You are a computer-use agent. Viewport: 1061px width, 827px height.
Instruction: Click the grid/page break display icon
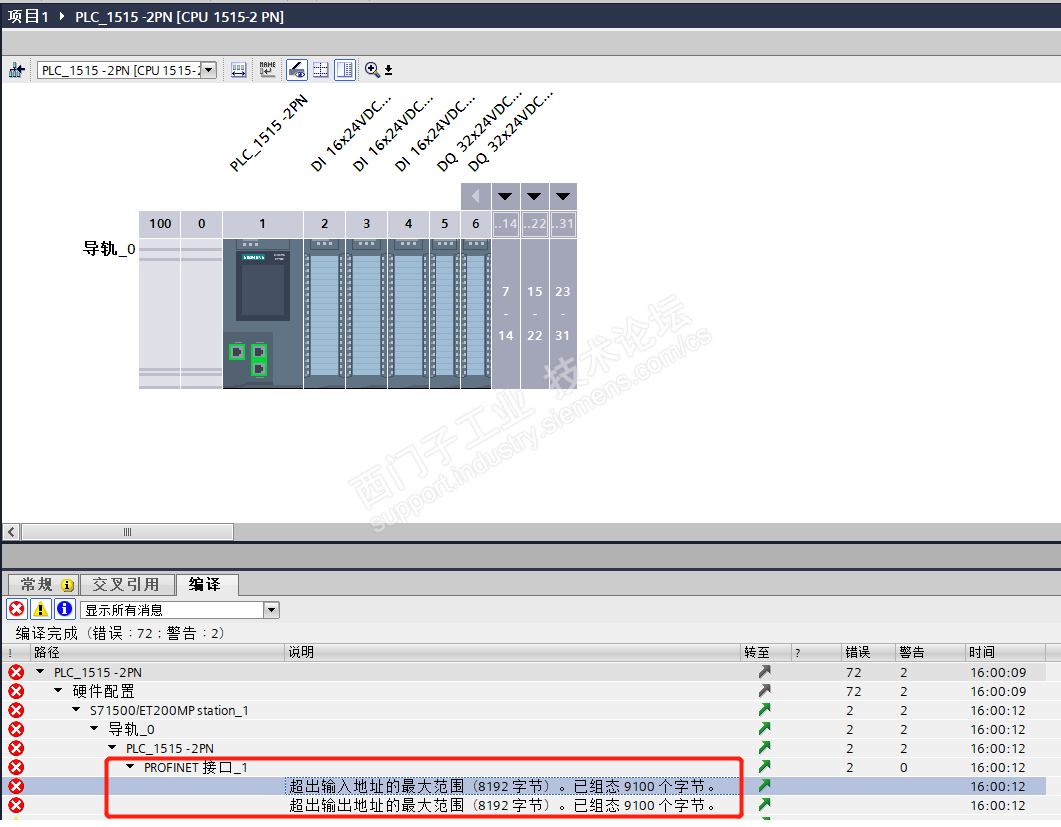321,70
